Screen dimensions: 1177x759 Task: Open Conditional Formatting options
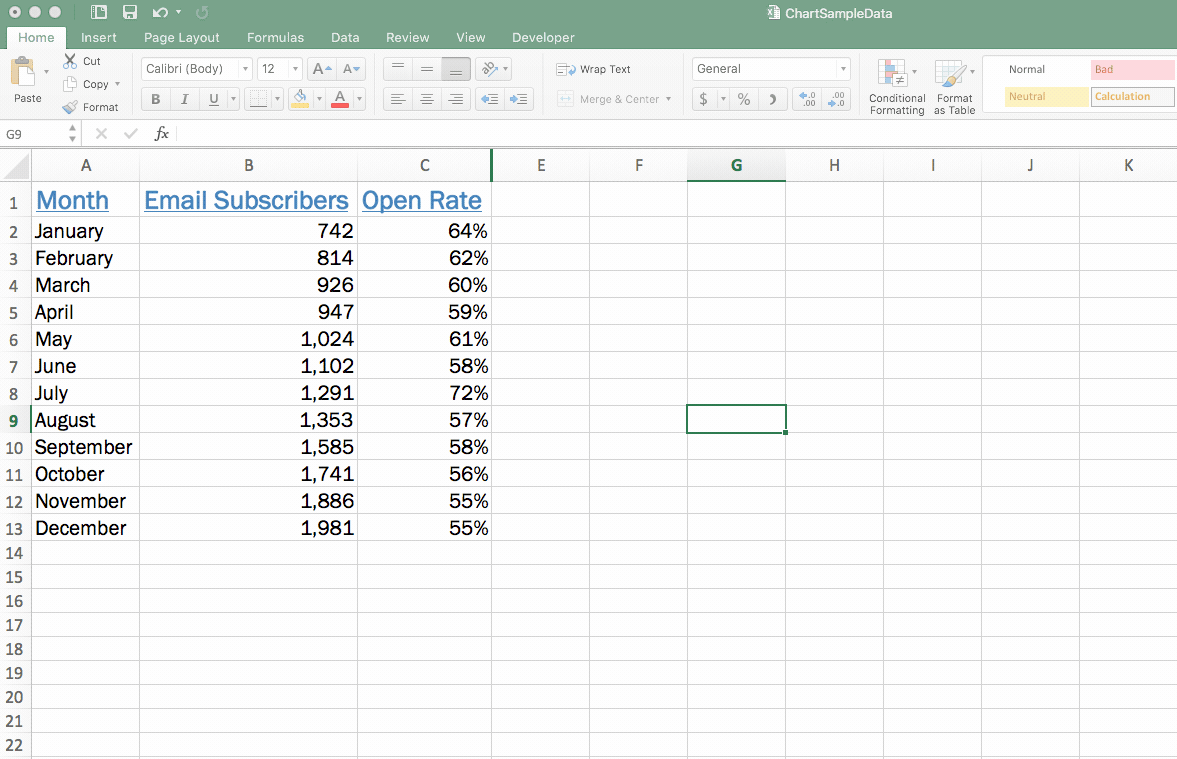[x=896, y=86]
